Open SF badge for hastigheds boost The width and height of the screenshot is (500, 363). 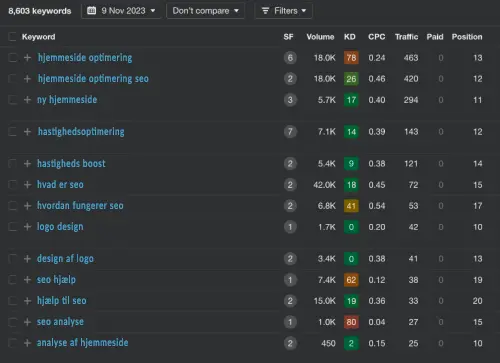click(x=290, y=164)
